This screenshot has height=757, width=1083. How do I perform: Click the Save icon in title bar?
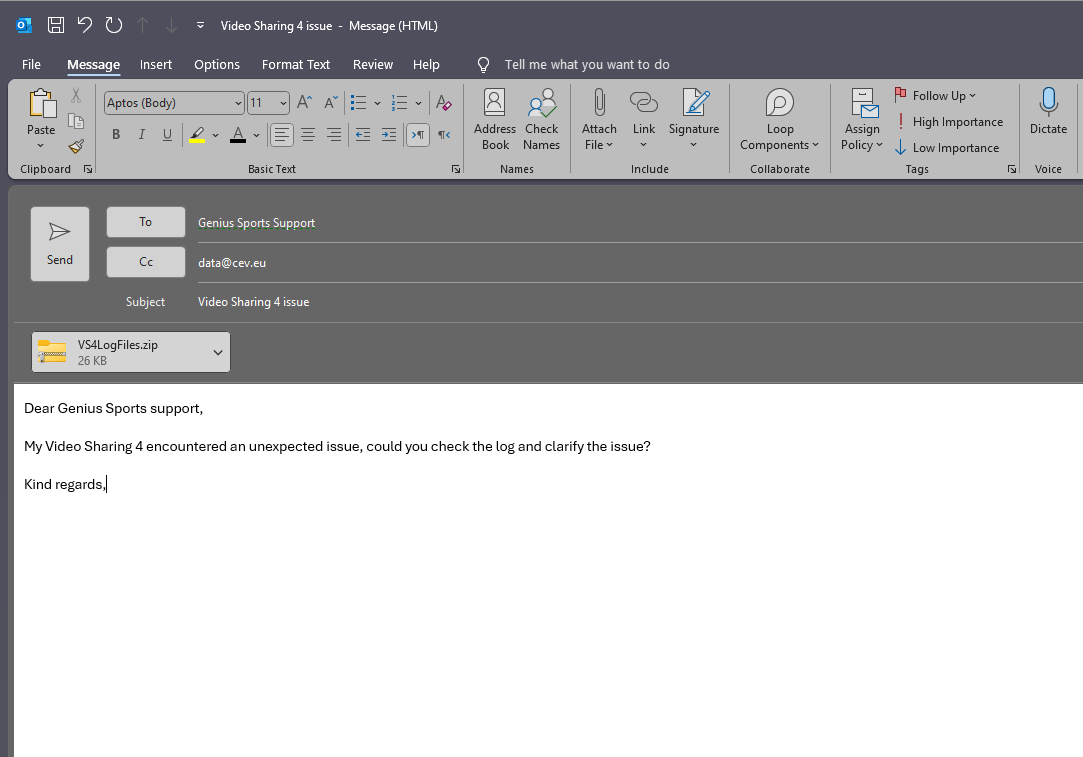56,26
